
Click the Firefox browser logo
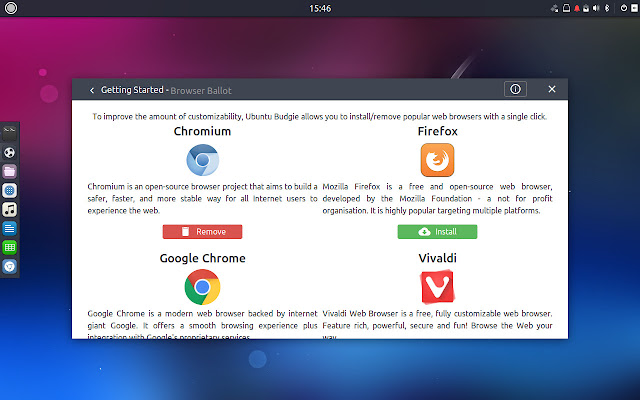437,160
